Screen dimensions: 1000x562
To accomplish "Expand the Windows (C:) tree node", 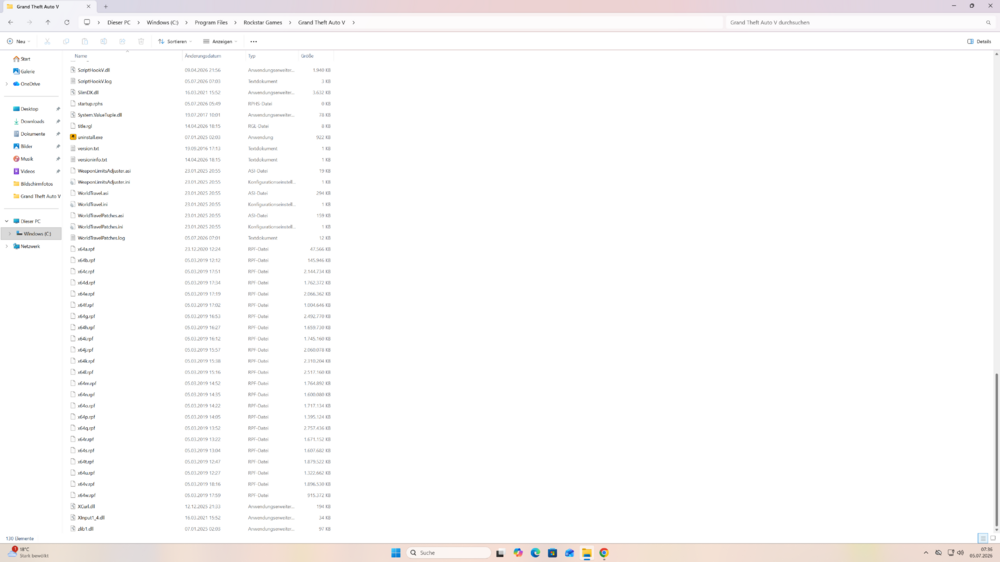I will pos(10,233).
